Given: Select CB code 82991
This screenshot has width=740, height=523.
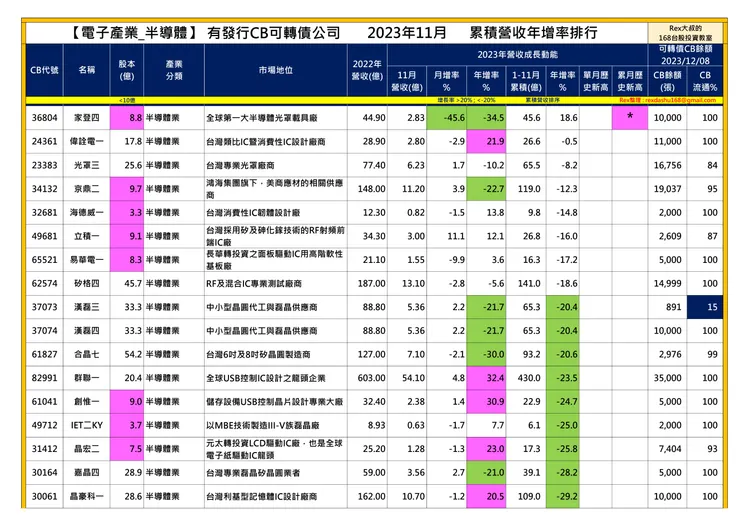Looking at the screenshot, I should [x=44, y=378].
